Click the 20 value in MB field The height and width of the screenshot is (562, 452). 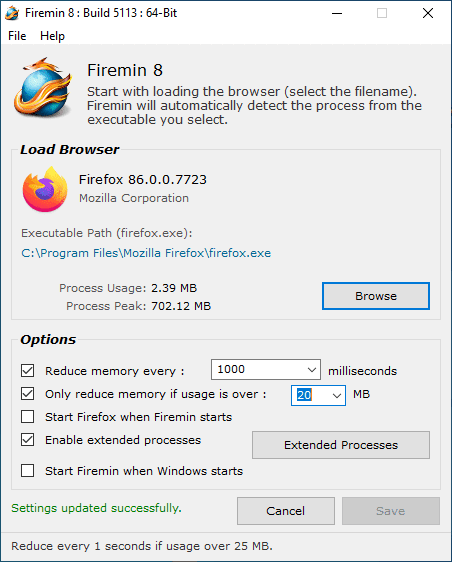pos(304,395)
